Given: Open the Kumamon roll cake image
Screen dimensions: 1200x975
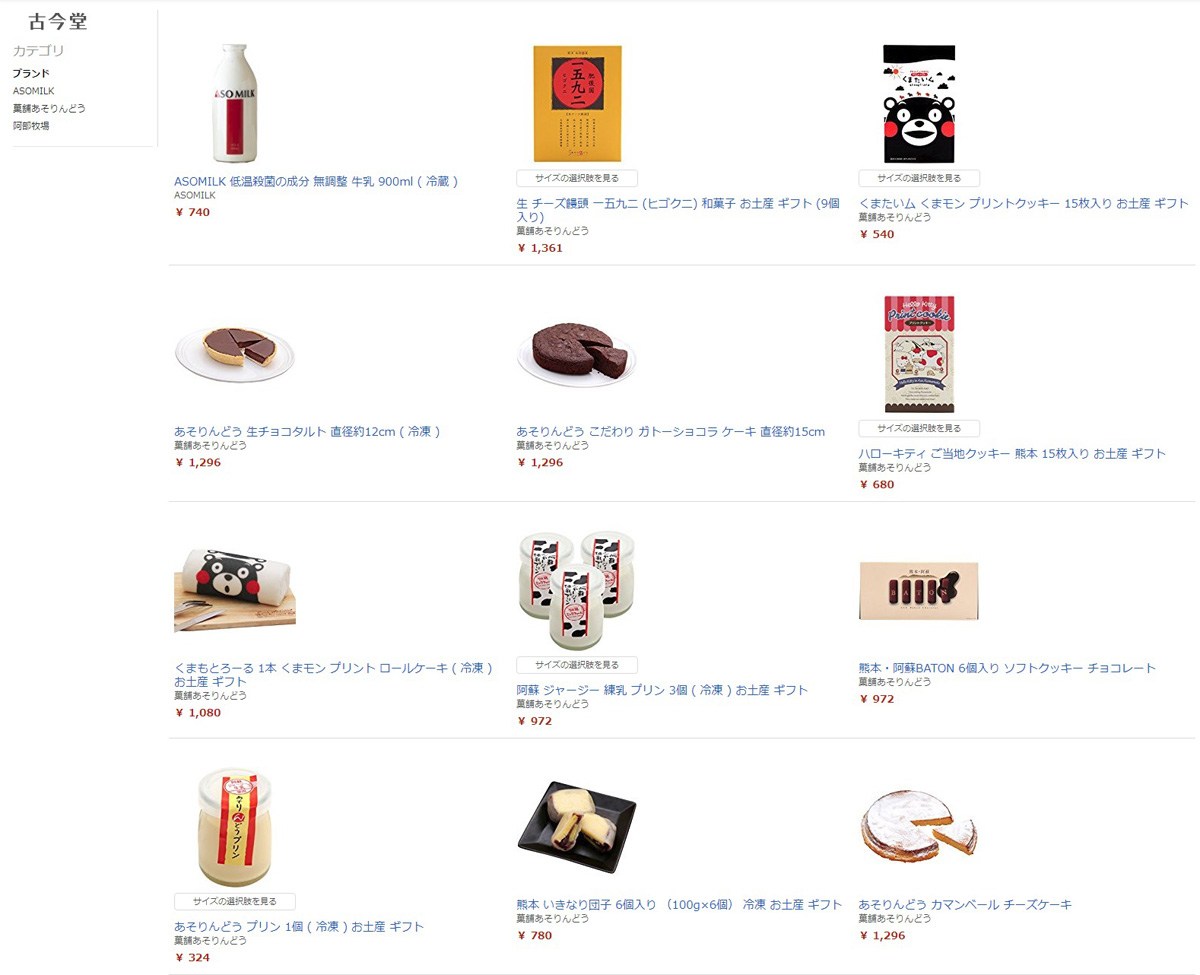Looking at the screenshot, I should pyautogui.click(x=235, y=591).
